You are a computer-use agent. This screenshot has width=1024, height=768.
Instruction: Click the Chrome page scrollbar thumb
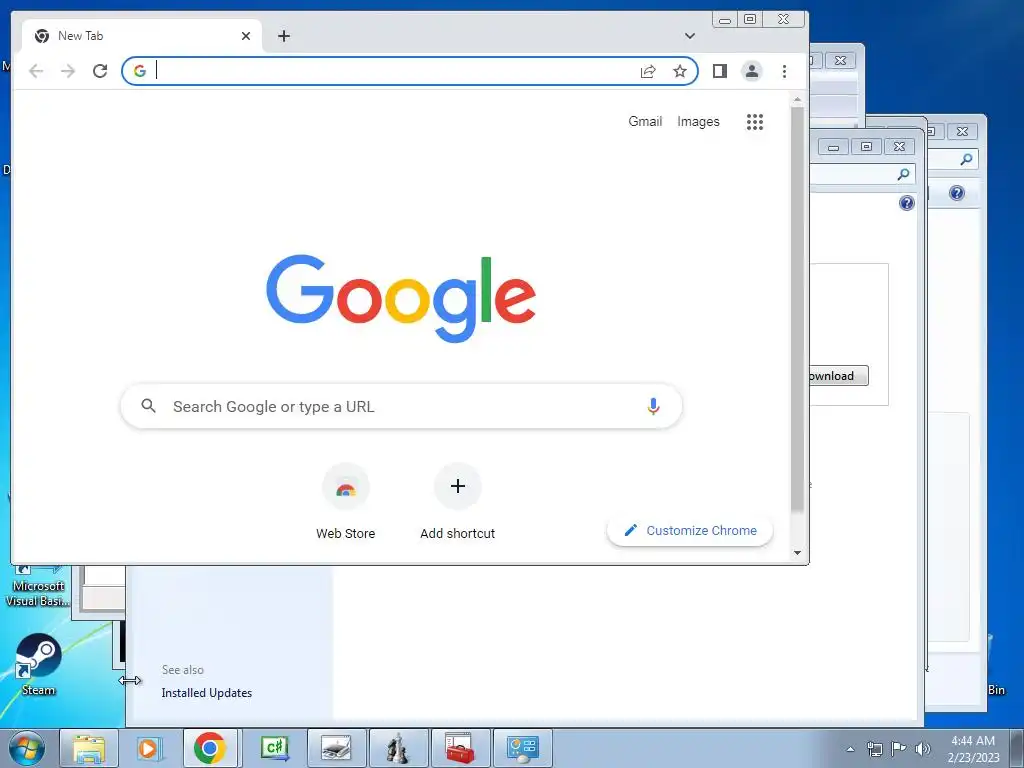(797, 310)
